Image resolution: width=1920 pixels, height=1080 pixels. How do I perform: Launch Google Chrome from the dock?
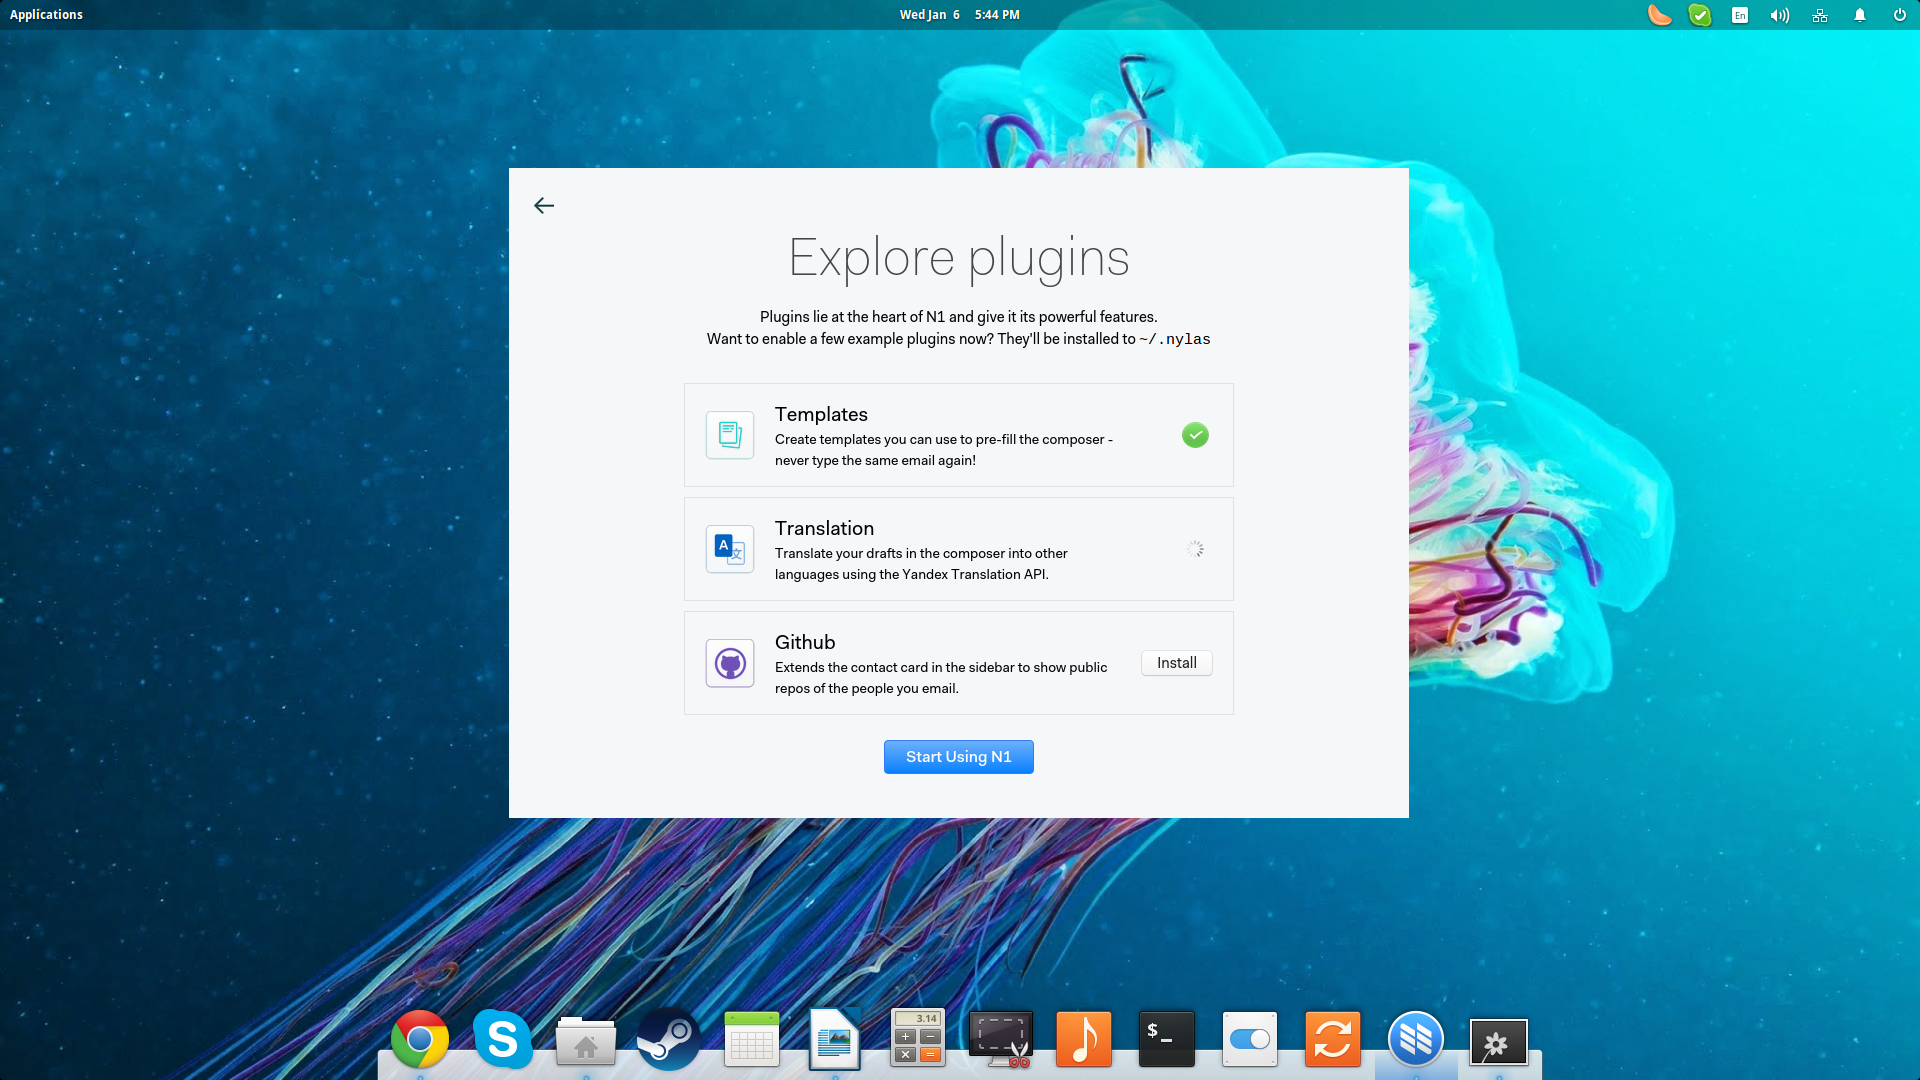click(x=420, y=1040)
